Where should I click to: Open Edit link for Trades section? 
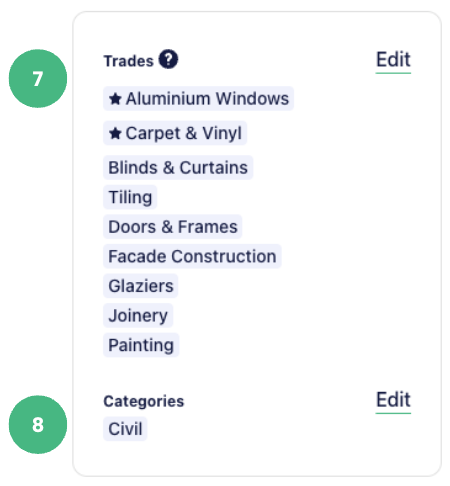tap(393, 60)
